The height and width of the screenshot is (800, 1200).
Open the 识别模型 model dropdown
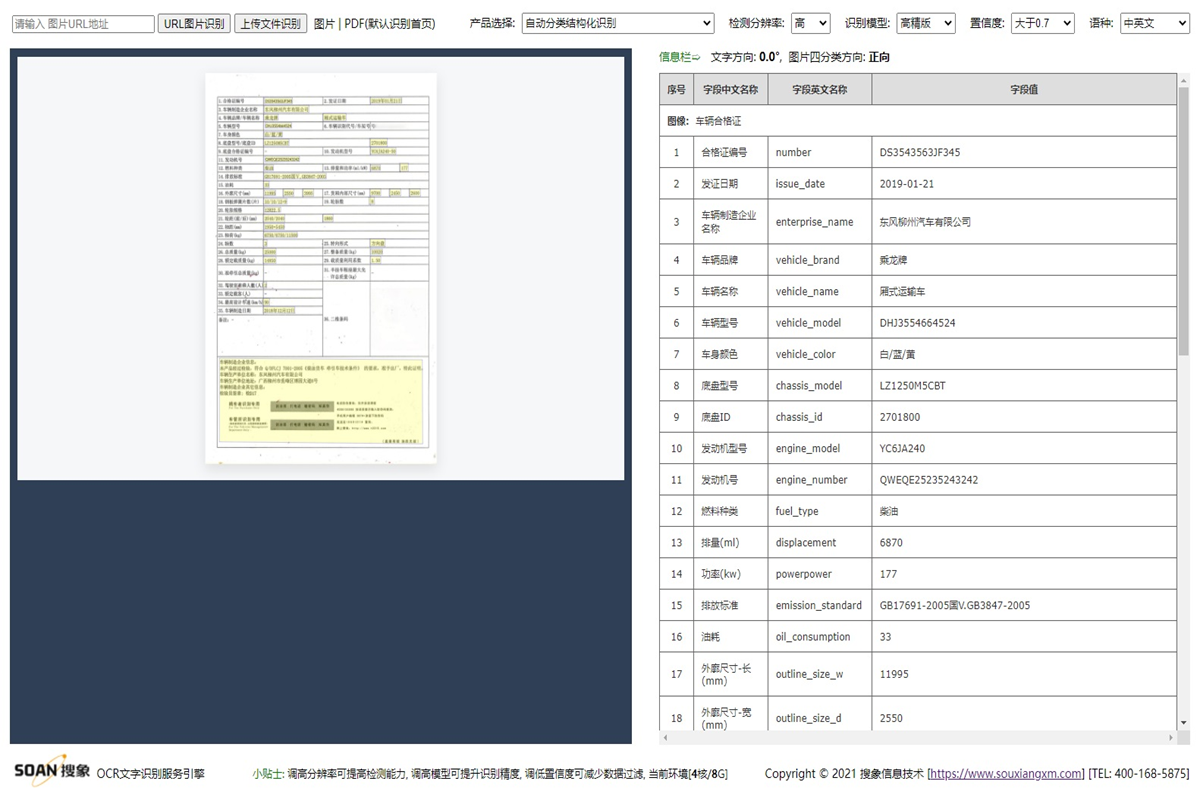924,23
